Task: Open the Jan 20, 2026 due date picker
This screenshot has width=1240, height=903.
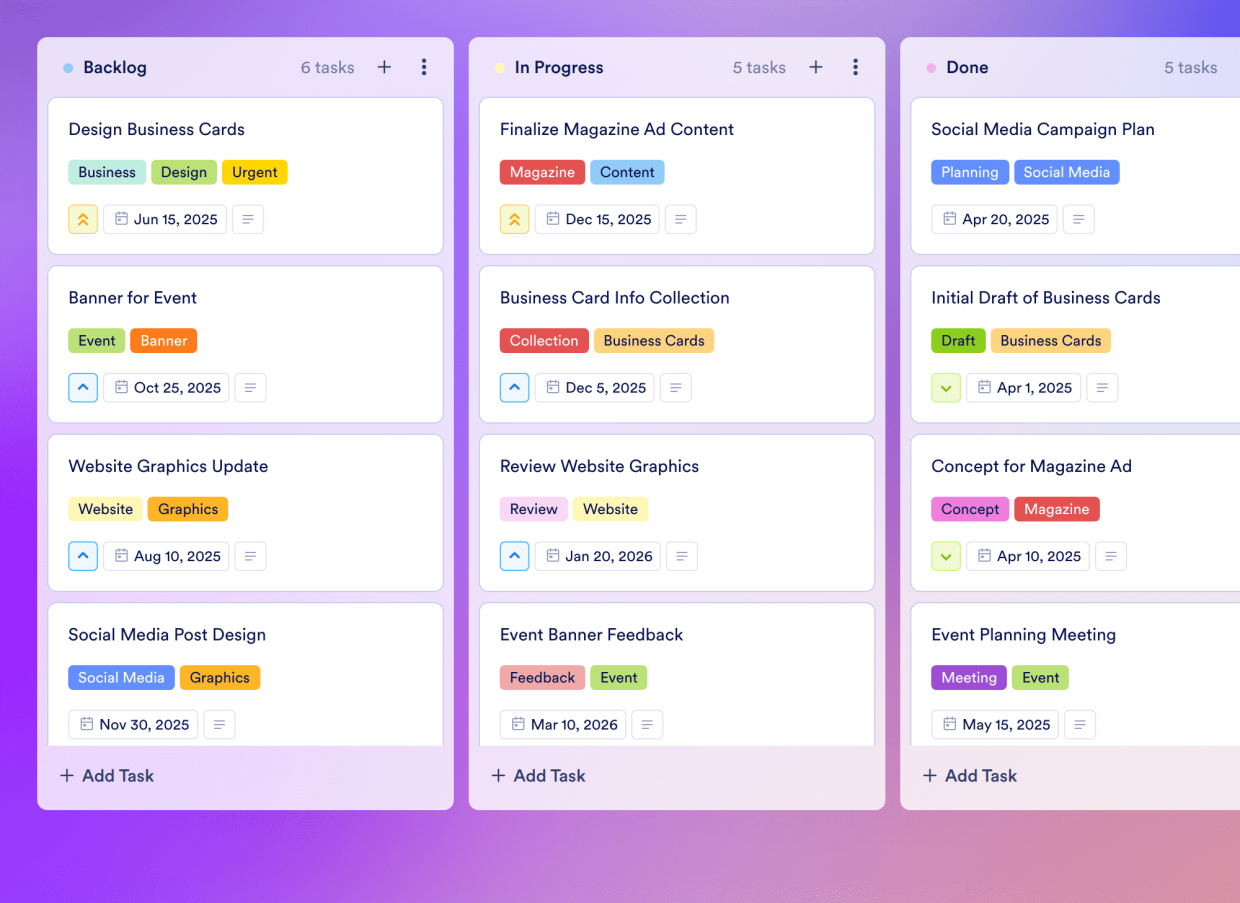Action: click(598, 556)
